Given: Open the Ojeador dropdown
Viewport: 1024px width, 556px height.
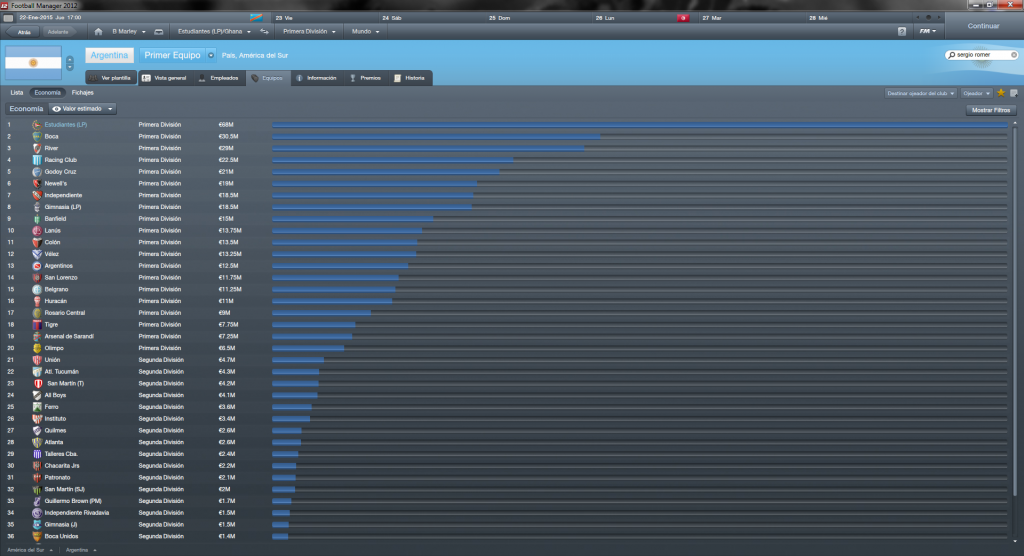Looking at the screenshot, I should 976,93.
